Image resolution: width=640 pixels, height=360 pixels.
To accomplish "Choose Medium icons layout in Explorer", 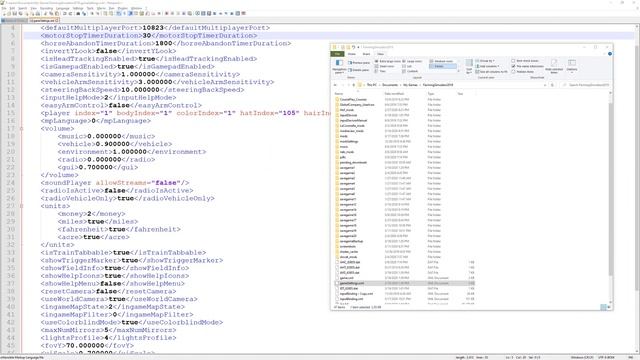I will [x=441, y=61].
